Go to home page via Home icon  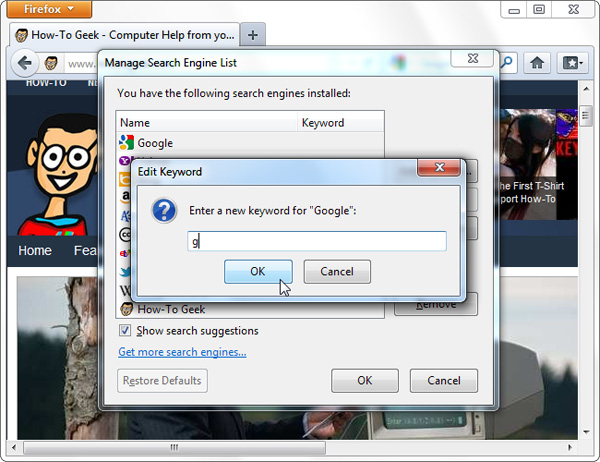pyautogui.click(x=537, y=62)
